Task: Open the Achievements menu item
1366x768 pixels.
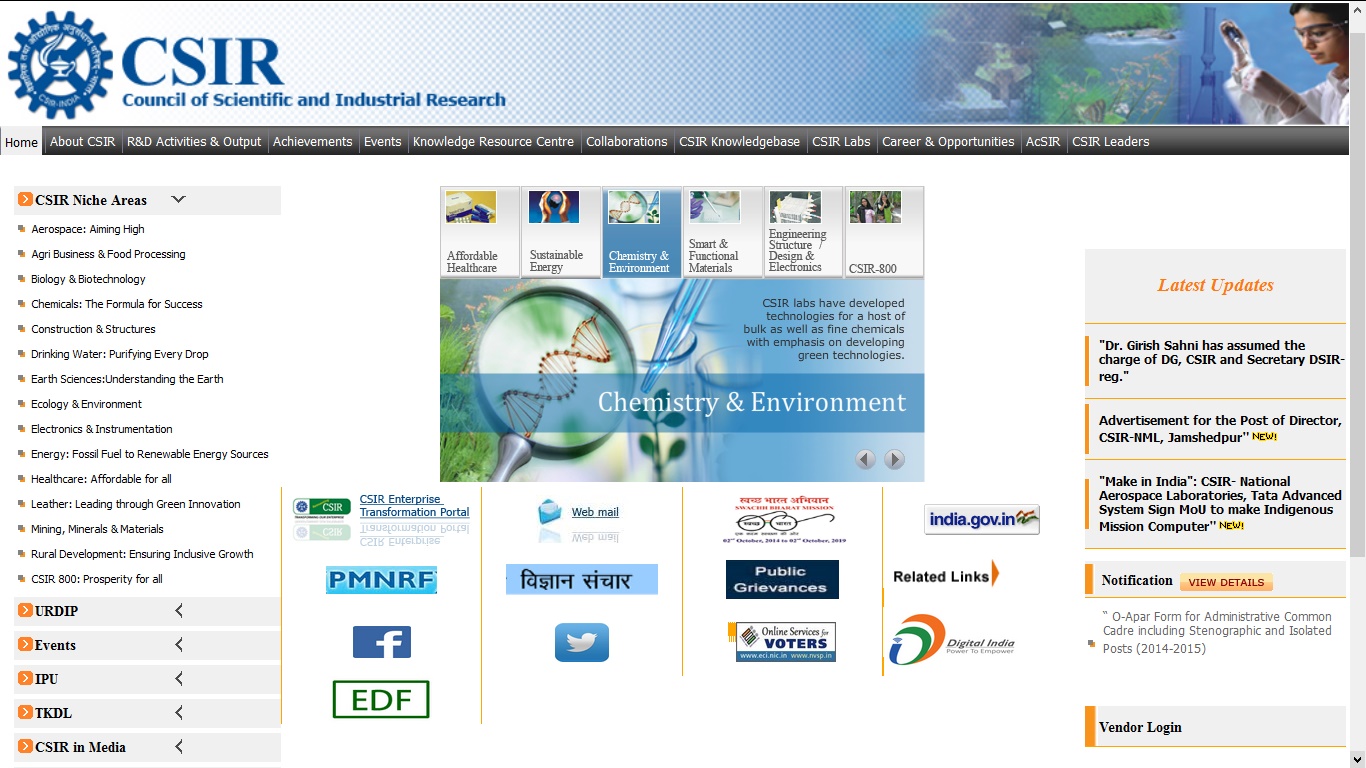Action: pyautogui.click(x=312, y=141)
